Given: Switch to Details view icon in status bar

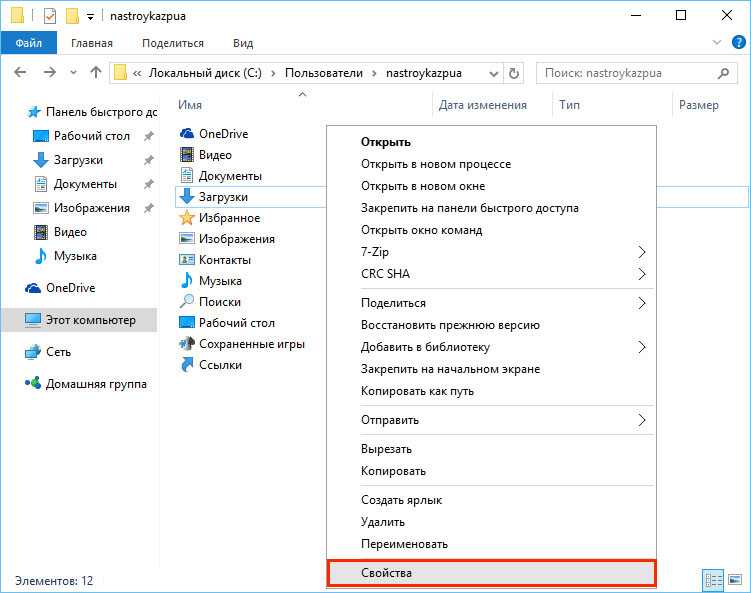Looking at the screenshot, I should 713,581.
